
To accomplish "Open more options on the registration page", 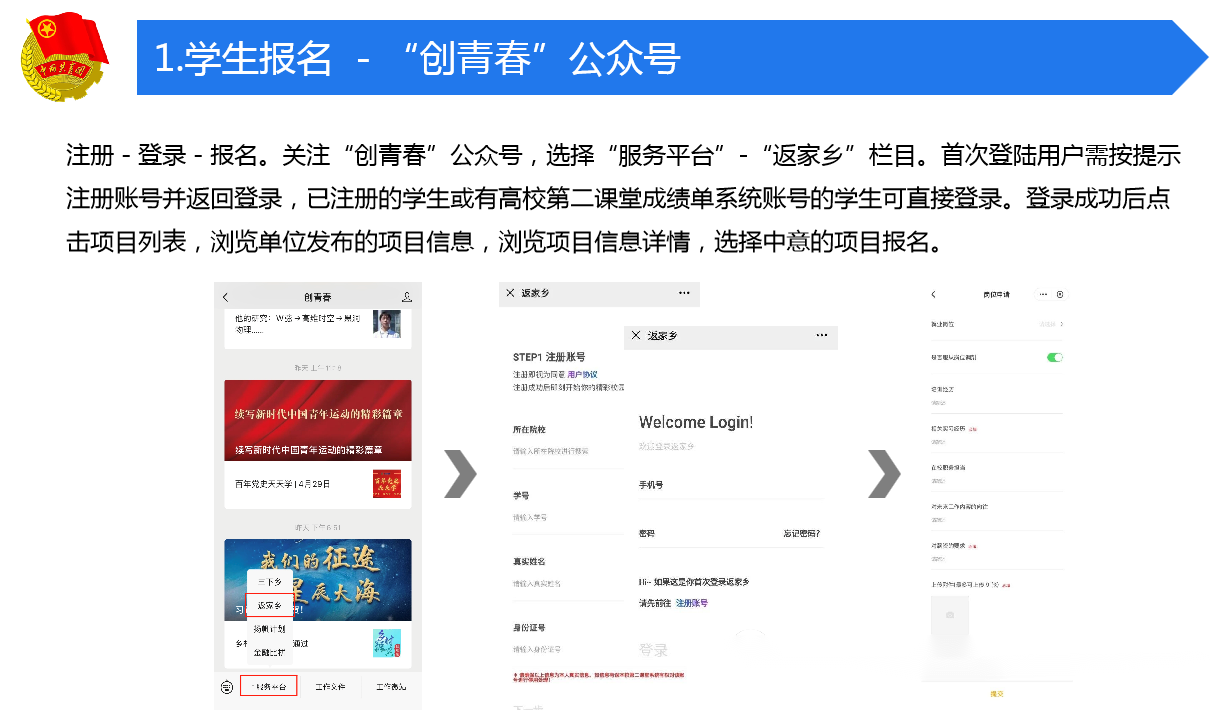I will click(x=684, y=293).
